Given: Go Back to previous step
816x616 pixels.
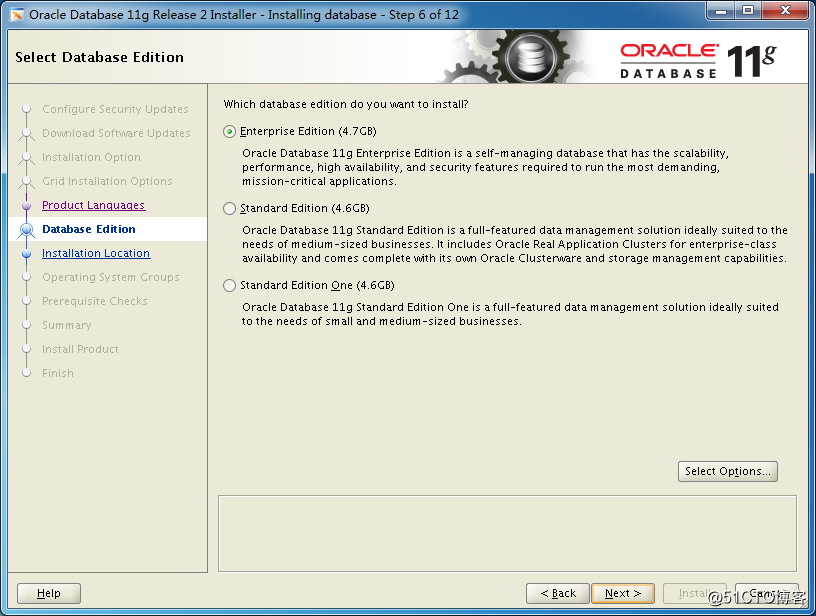Looking at the screenshot, I should (x=558, y=593).
